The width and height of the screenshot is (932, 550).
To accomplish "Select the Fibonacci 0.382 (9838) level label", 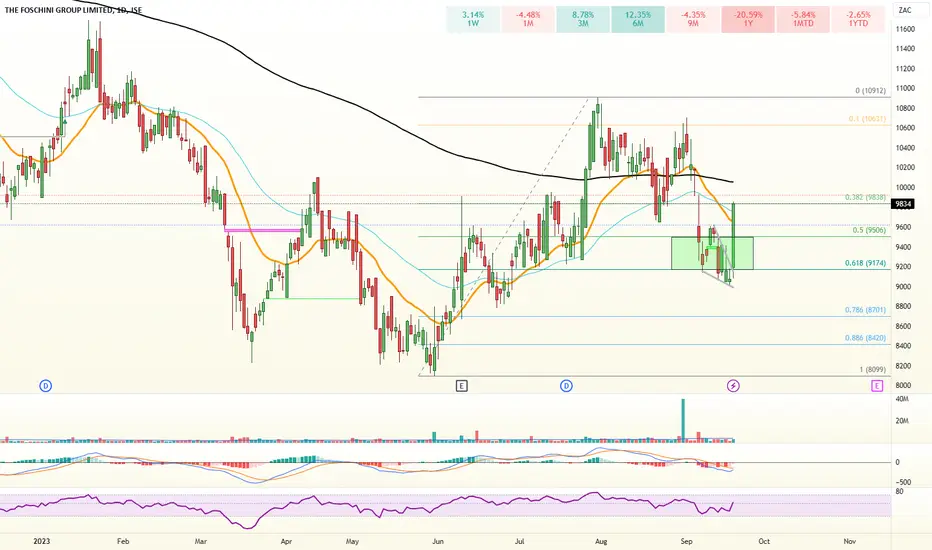I will (865, 197).
